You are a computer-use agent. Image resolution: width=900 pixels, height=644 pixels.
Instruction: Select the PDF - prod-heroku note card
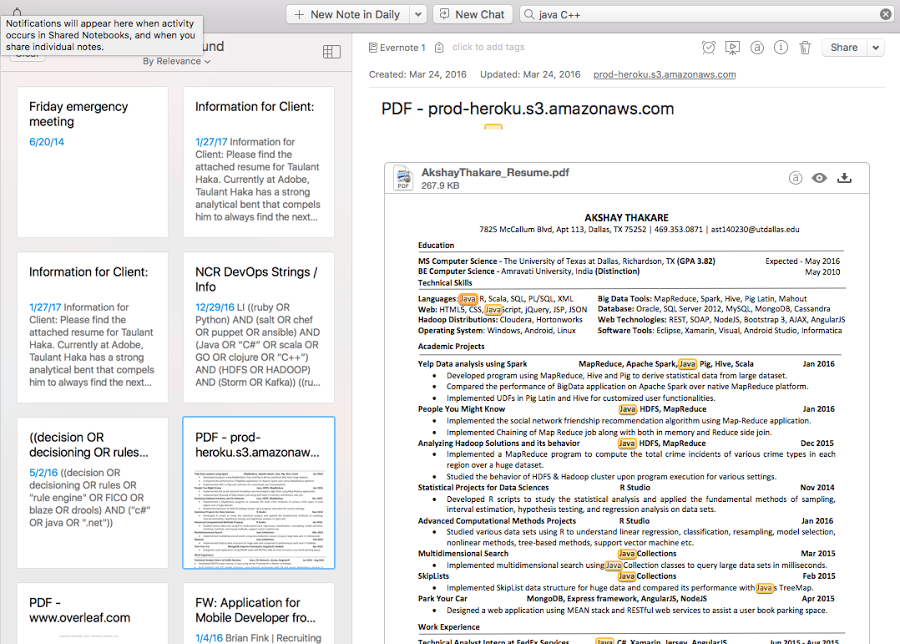pyautogui.click(x=259, y=492)
